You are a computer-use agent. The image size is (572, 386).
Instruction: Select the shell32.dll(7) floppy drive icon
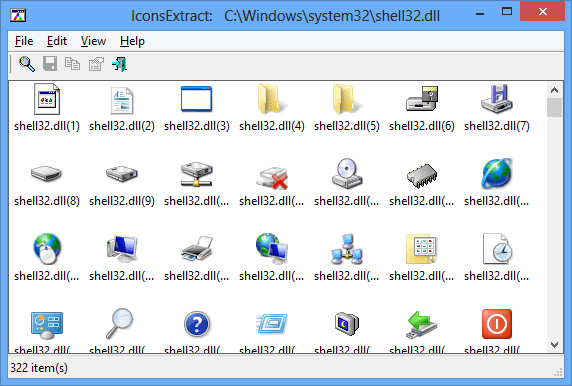point(496,99)
